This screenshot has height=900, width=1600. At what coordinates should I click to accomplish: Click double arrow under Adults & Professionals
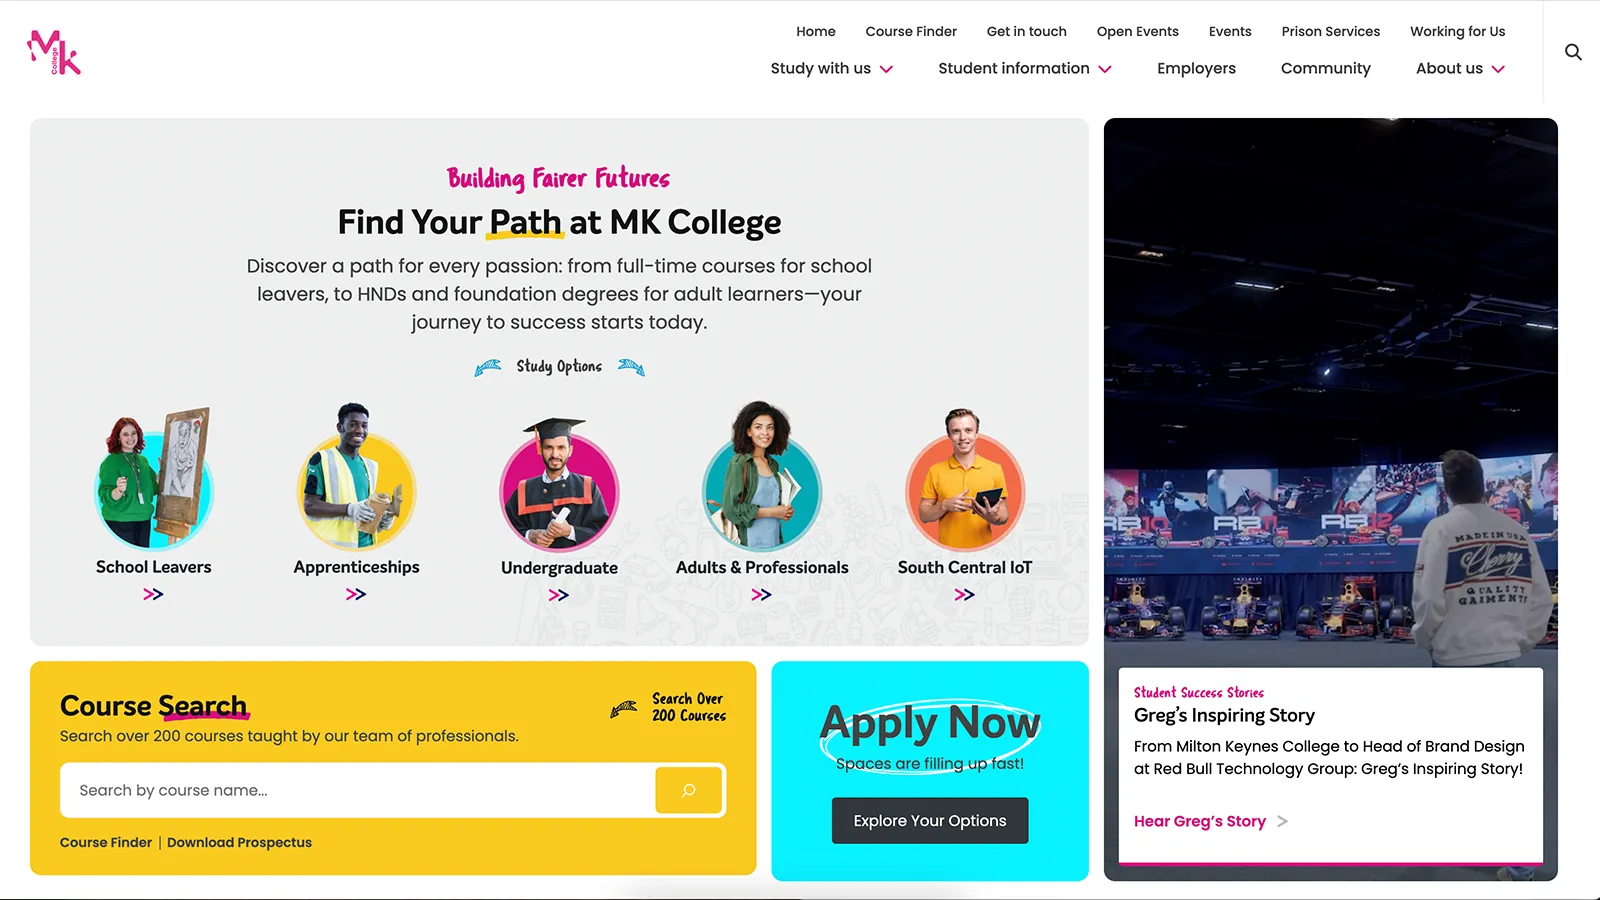761,594
